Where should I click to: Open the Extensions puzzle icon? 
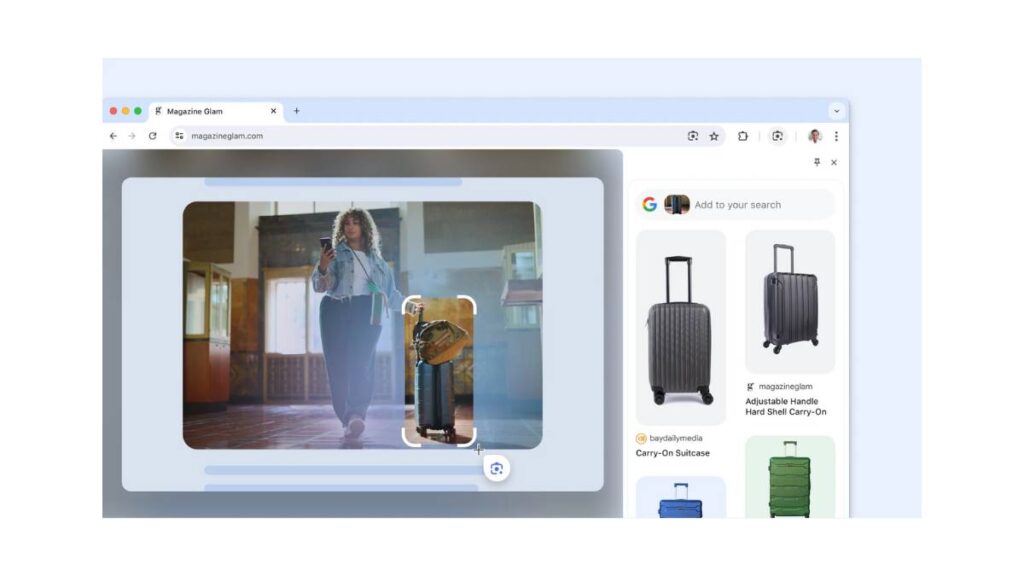(x=743, y=136)
